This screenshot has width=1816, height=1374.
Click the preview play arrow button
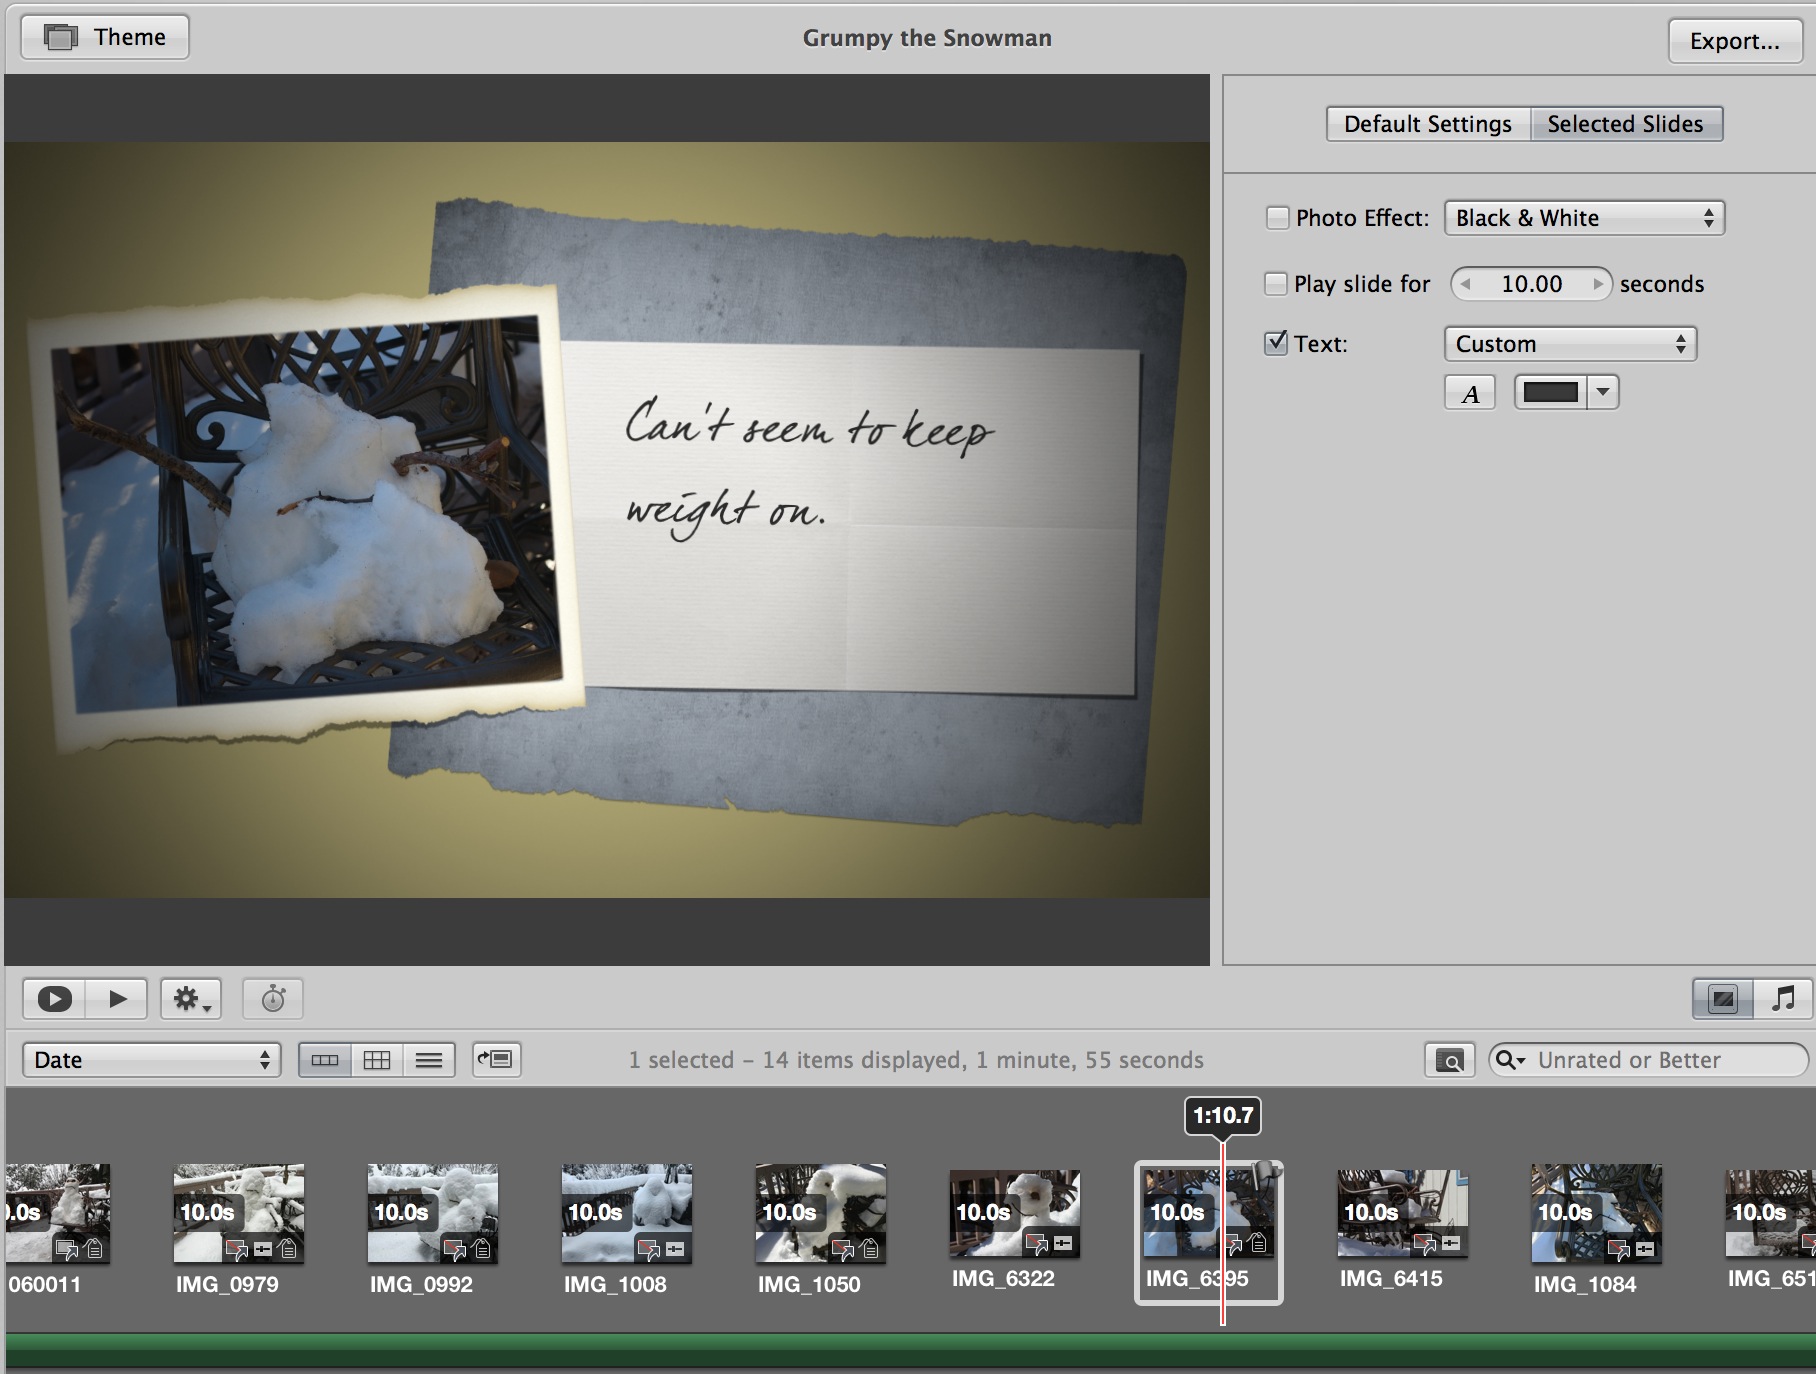(x=117, y=998)
